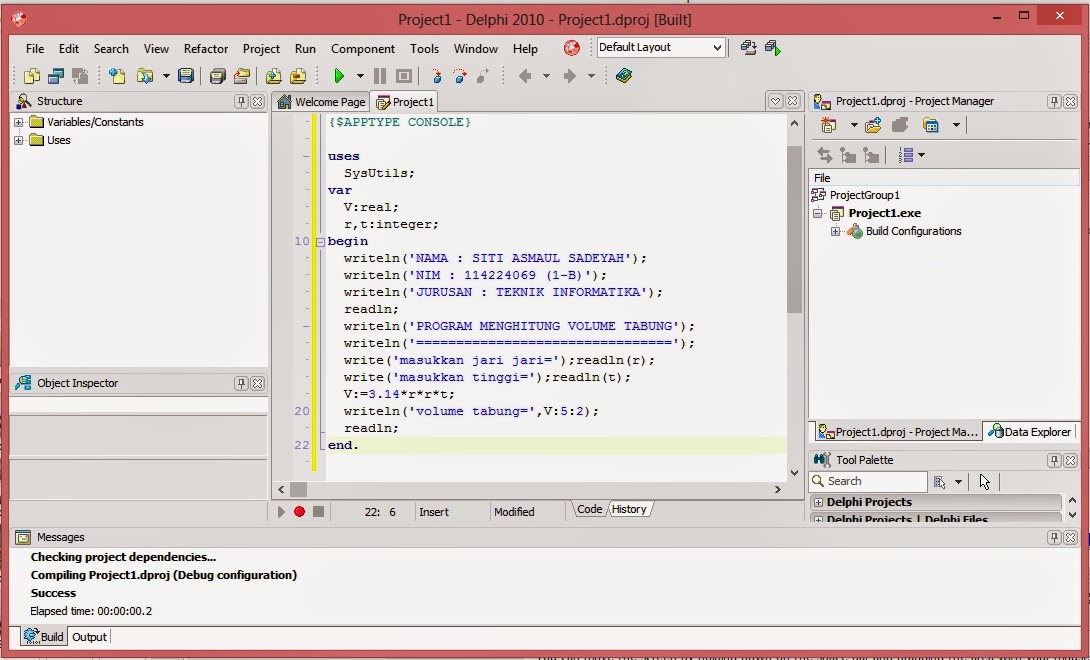Click the Add Existing Project folder icon
The width and height of the screenshot is (1090, 660).
[873, 125]
